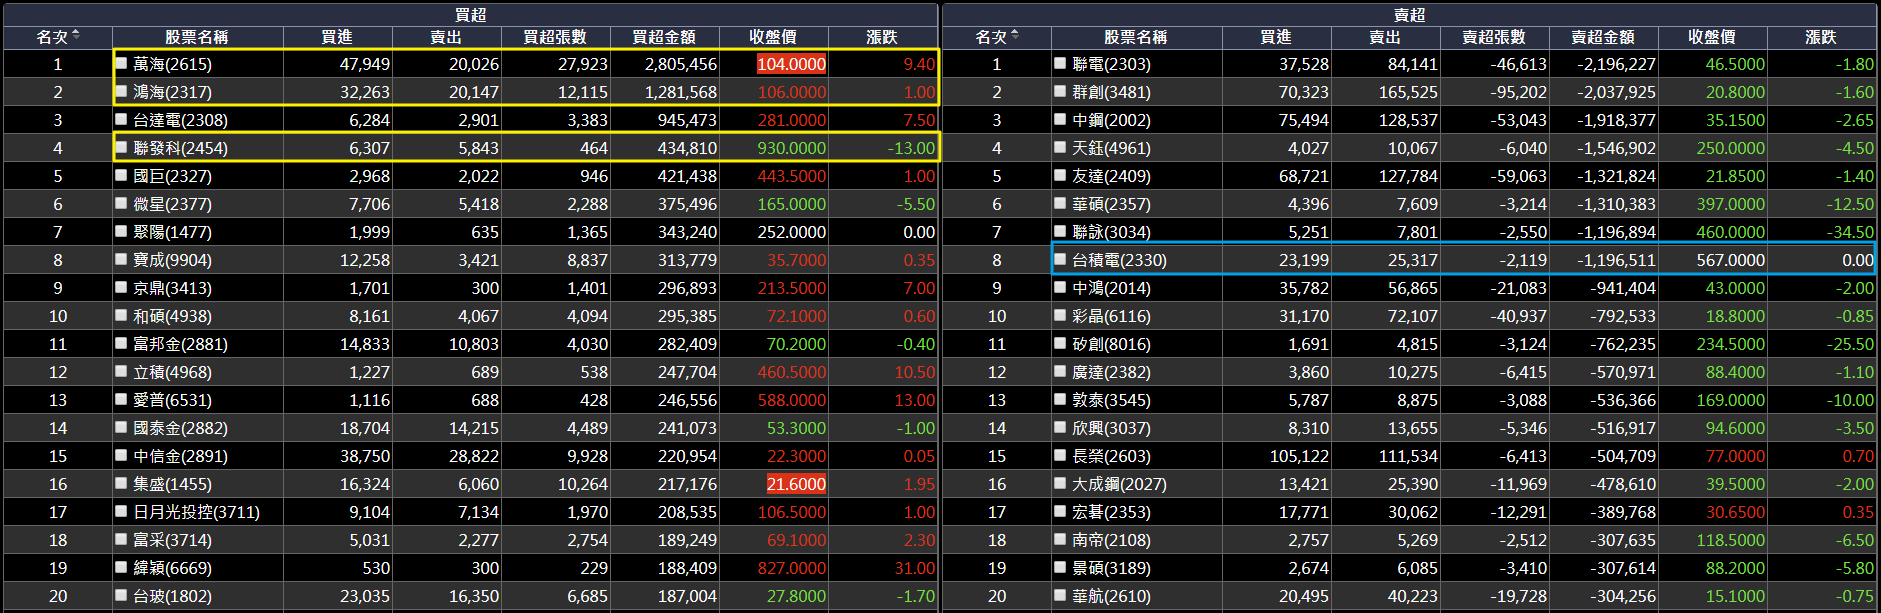Screen dimensions: 1881x613
Task: Open stock name 富采(3714)
Action: coord(172,540)
